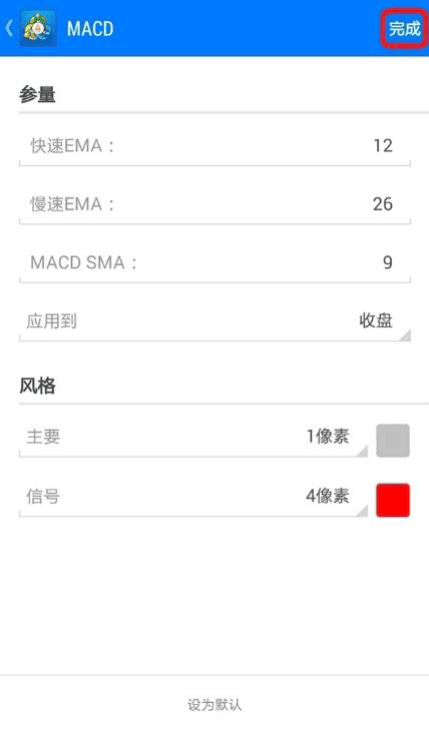The width and height of the screenshot is (429, 732).
Task: Select the 慢速EMA input field
Action: pos(215,205)
